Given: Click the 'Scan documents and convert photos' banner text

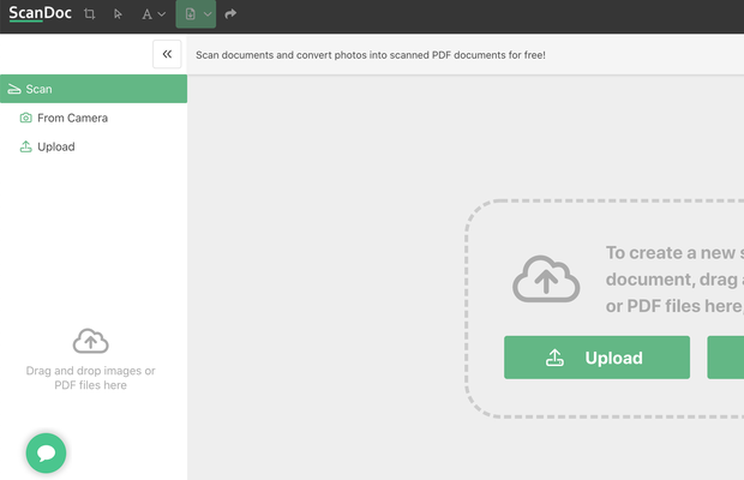Looking at the screenshot, I should (371, 55).
